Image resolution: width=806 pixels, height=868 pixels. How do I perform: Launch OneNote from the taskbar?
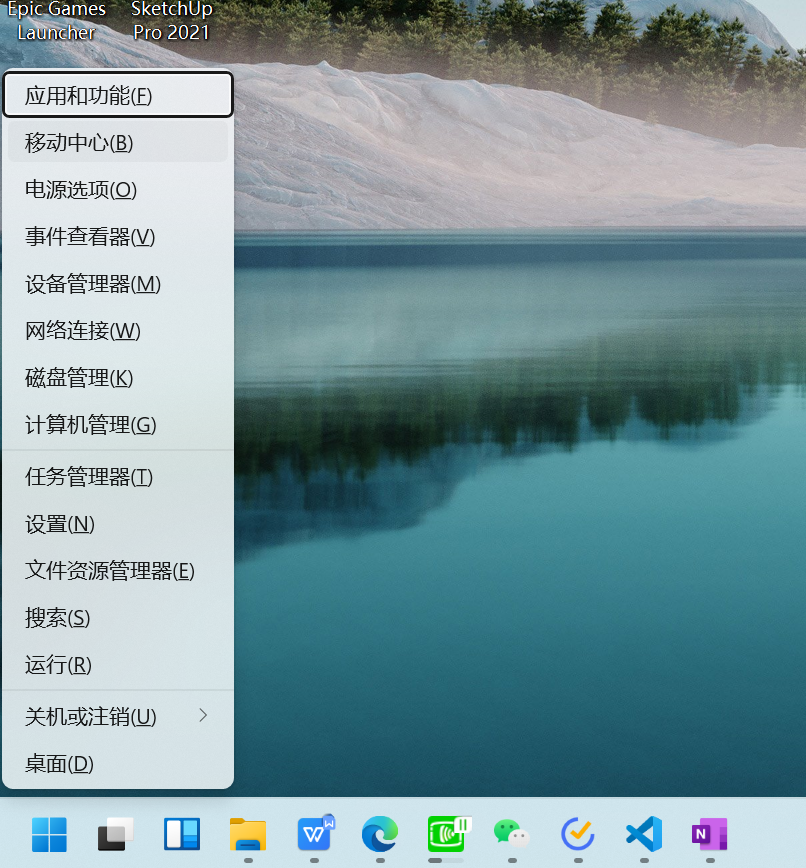click(709, 834)
